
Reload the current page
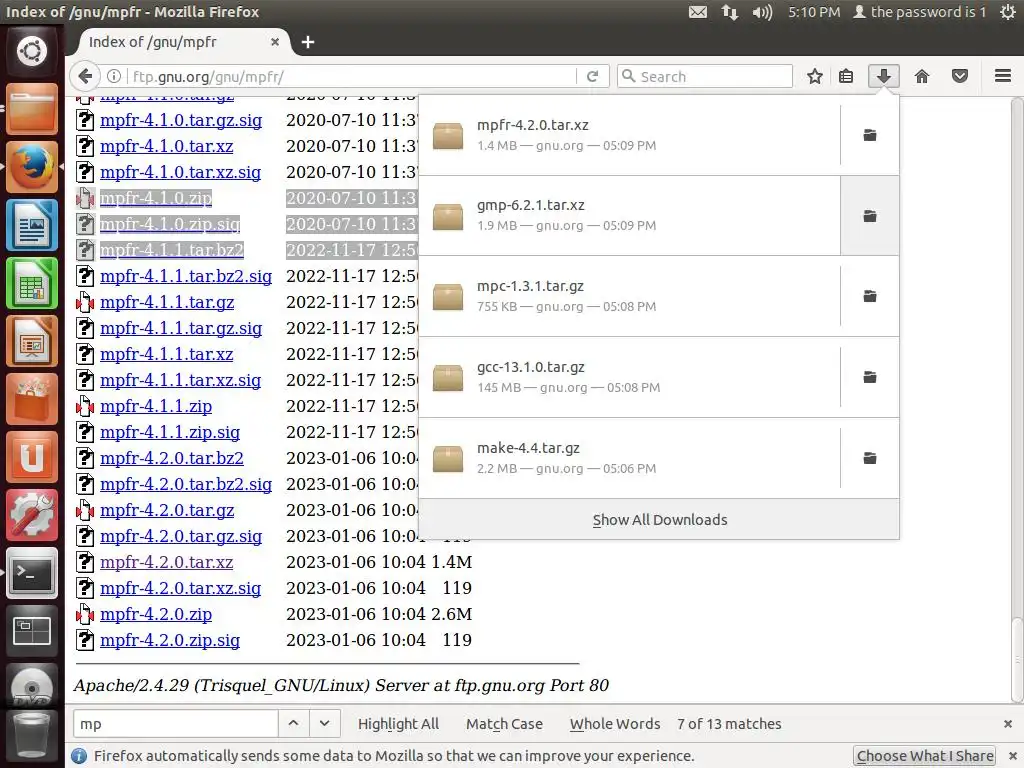(x=592, y=76)
